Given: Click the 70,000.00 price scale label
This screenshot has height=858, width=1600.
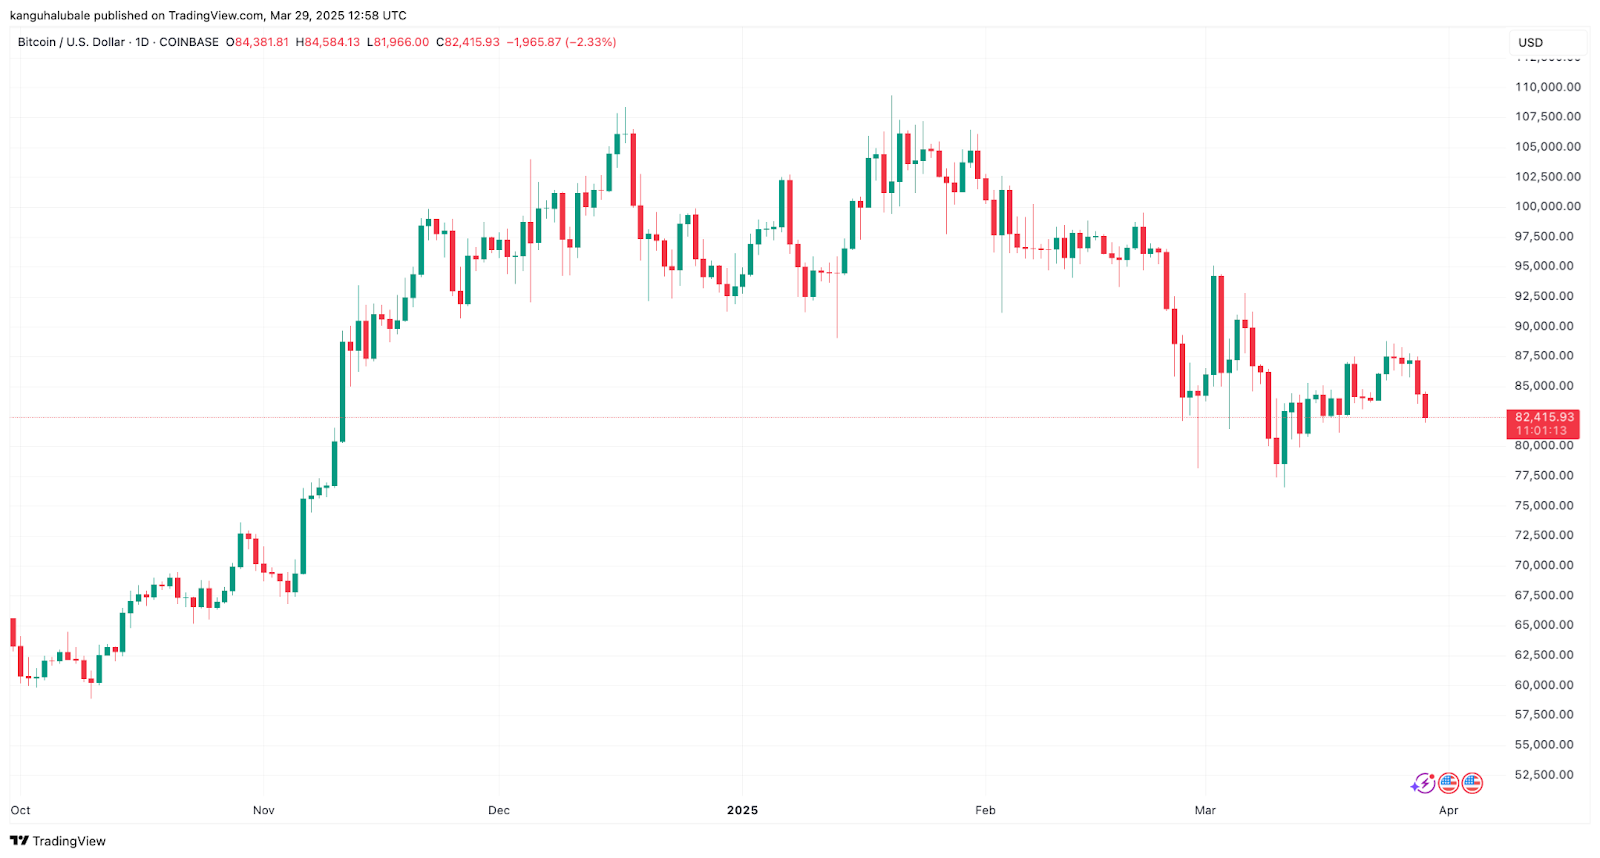Looking at the screenshot, I should pos(1547,565).
